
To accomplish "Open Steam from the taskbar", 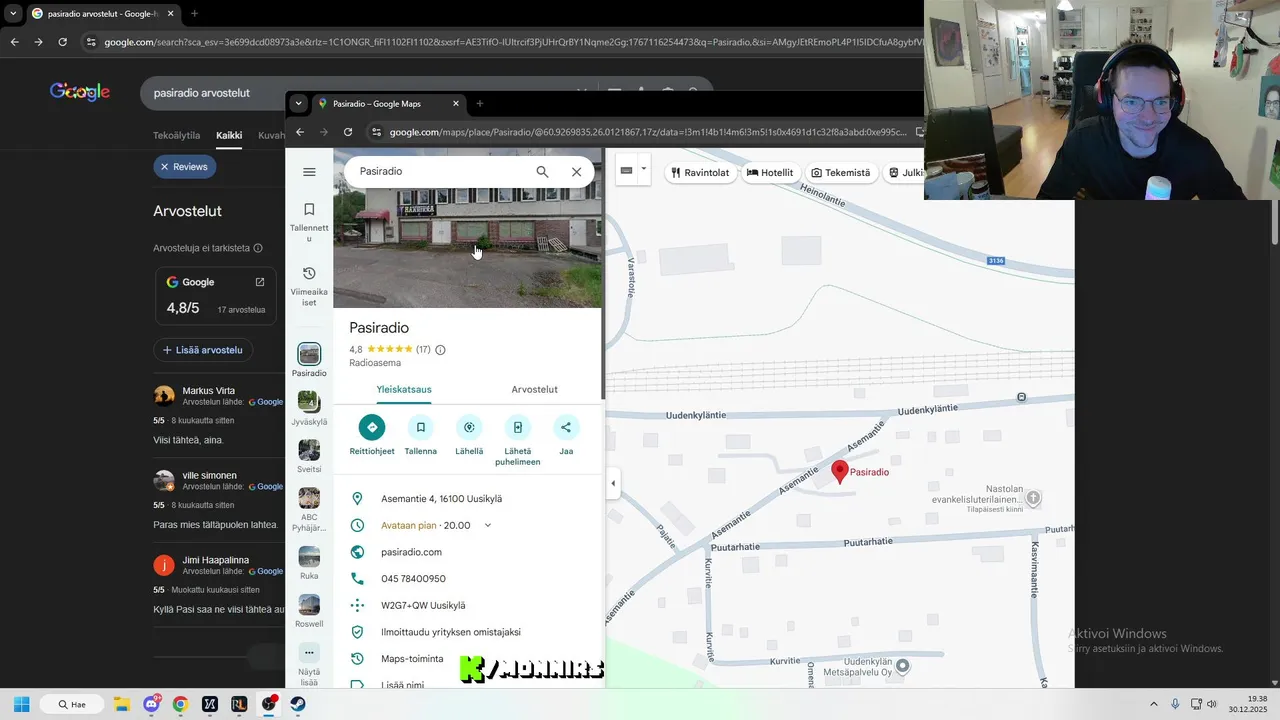I will click(x=297, y=704).
